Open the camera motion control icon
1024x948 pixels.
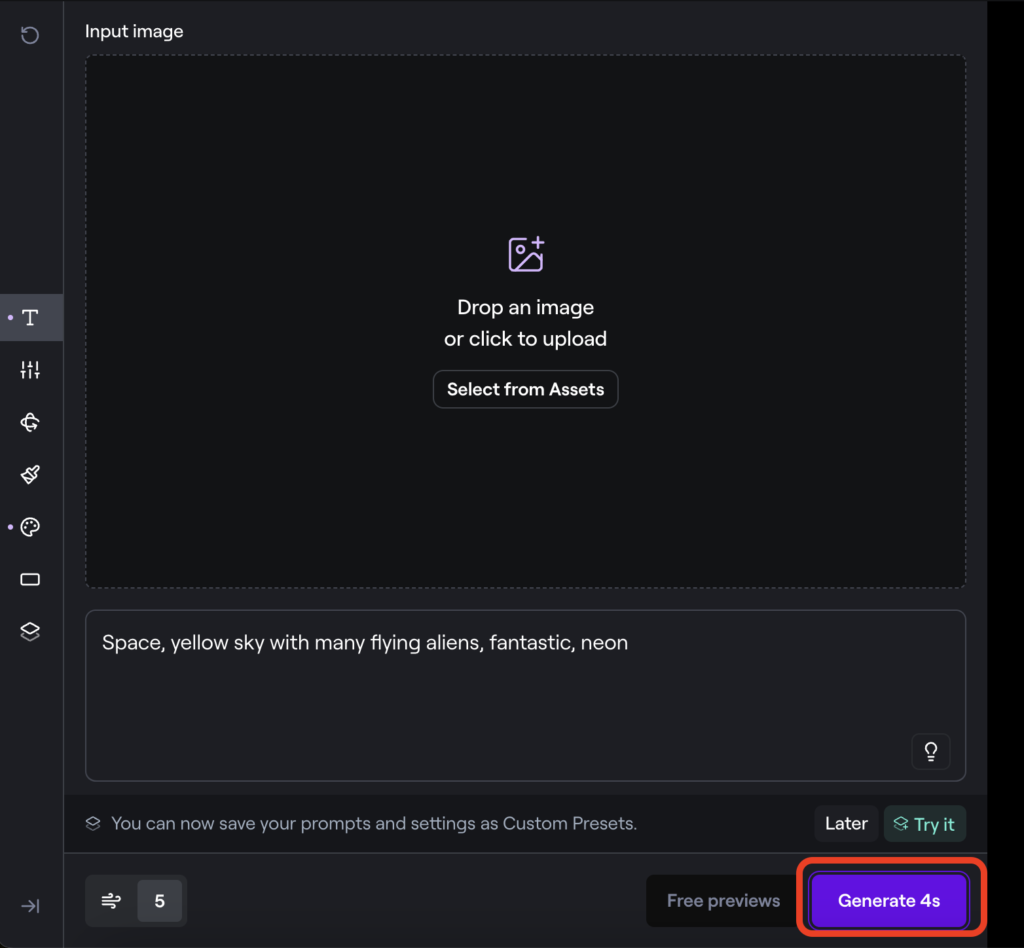point(30,422)
